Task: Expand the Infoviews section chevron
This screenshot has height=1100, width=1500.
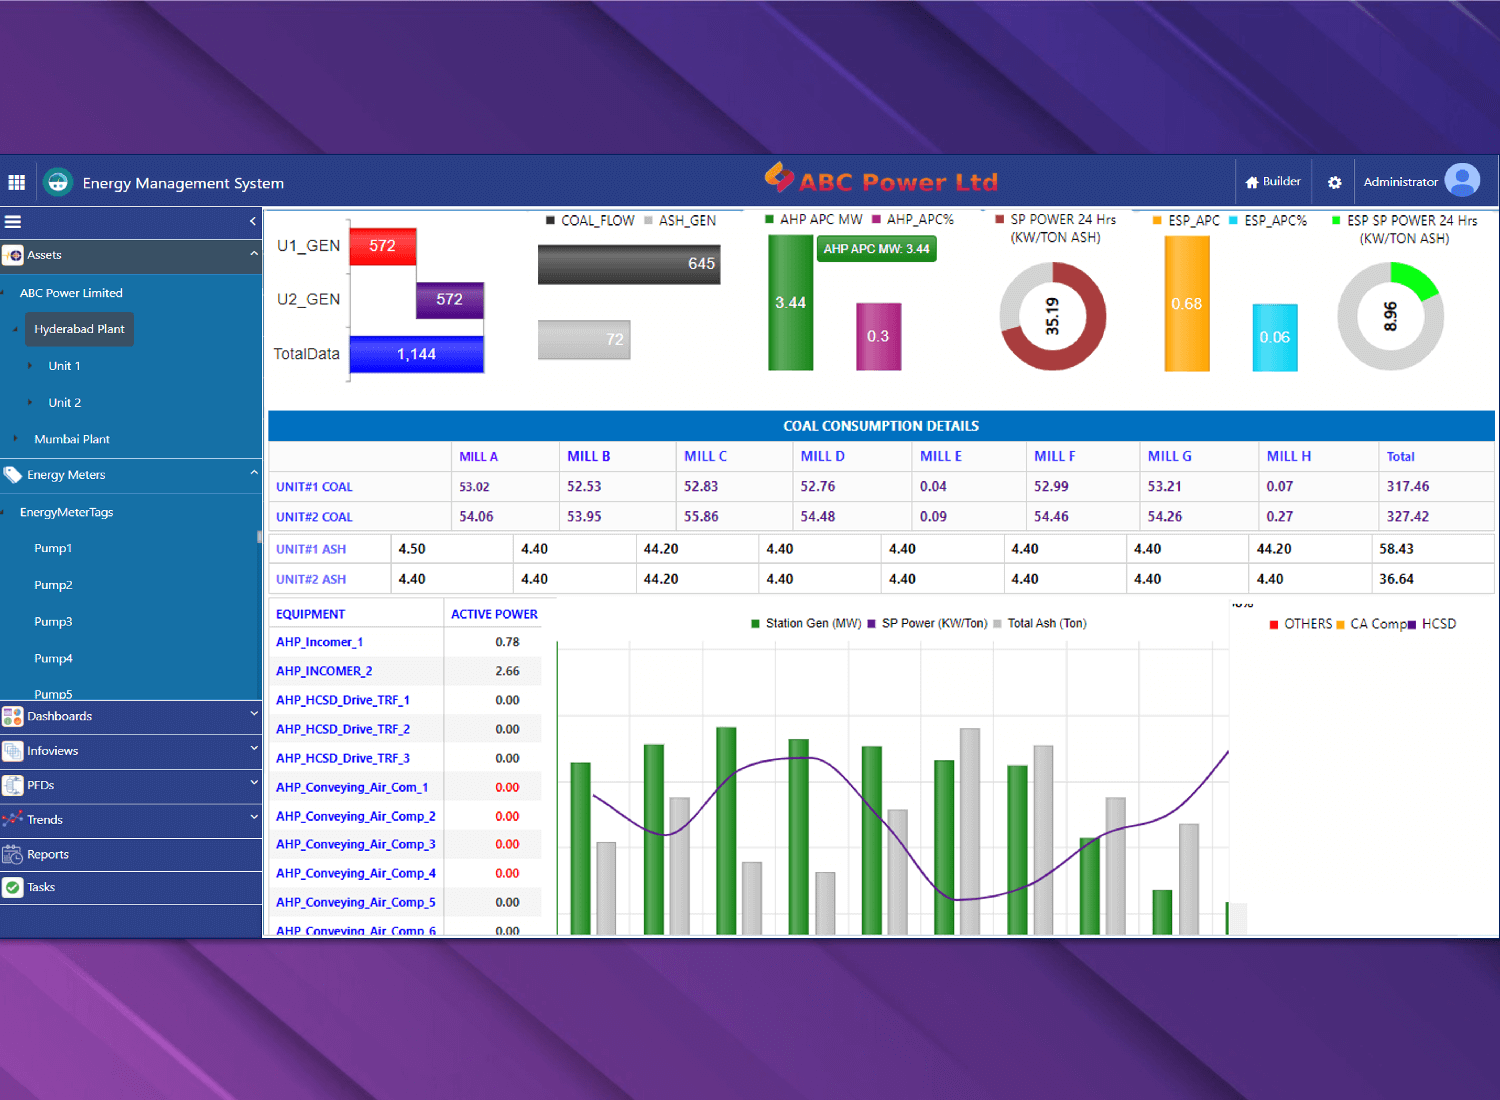Action: [253, 749]
